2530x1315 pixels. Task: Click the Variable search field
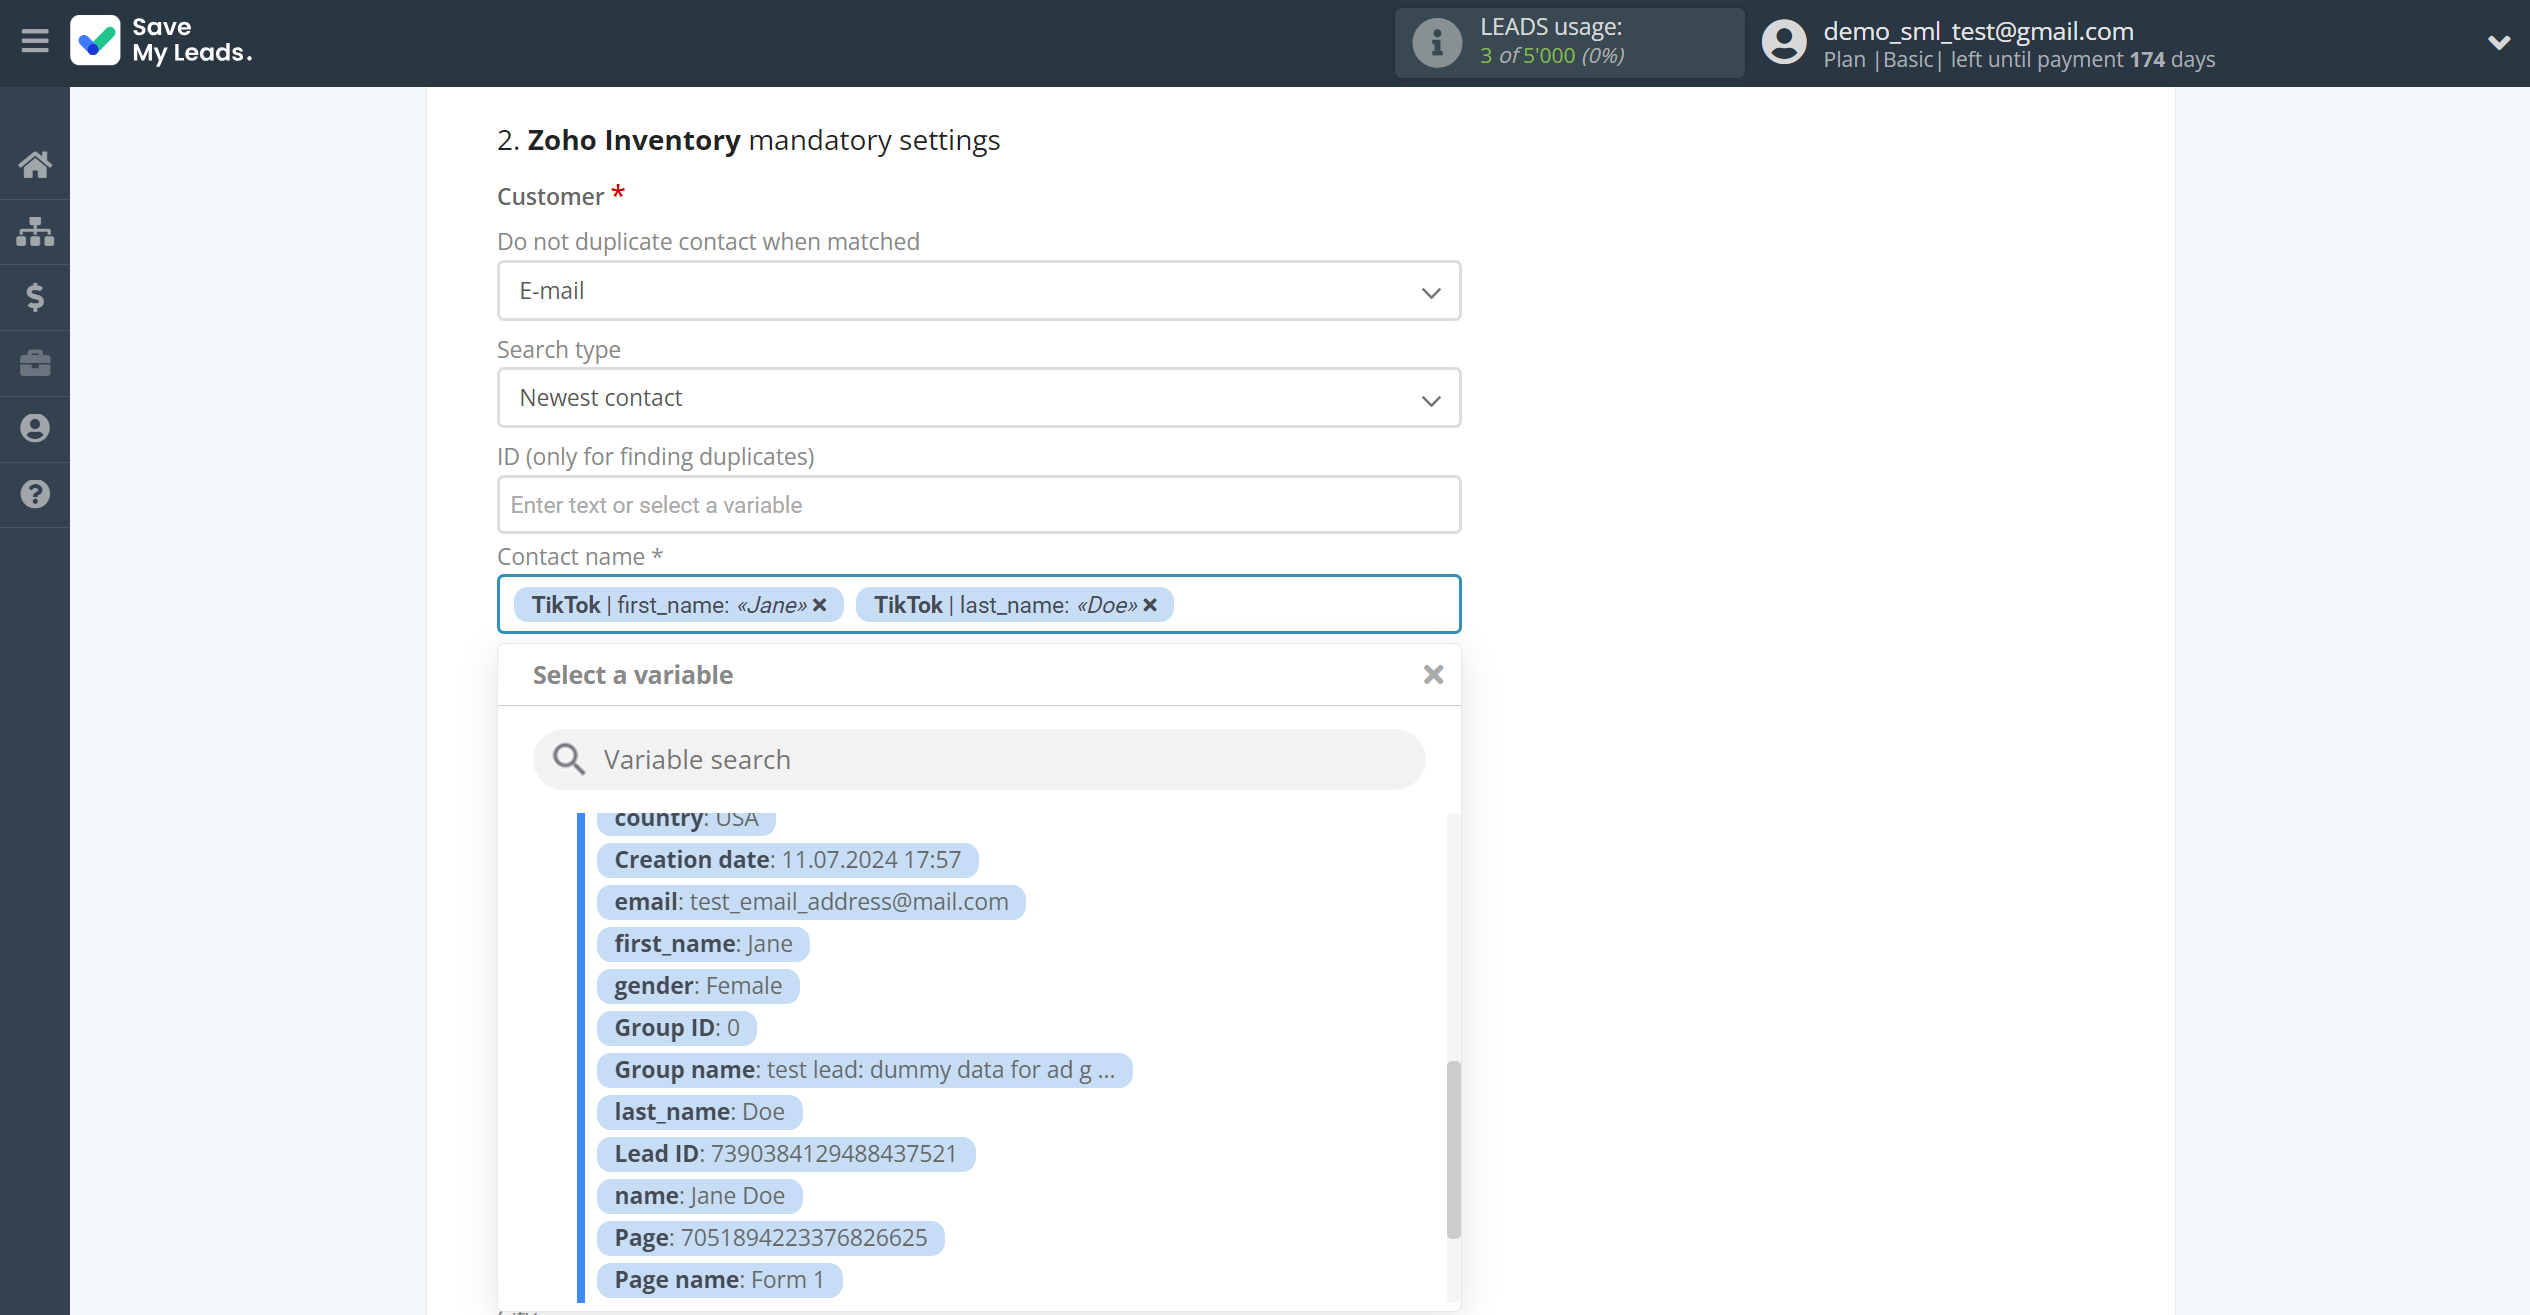979,760
